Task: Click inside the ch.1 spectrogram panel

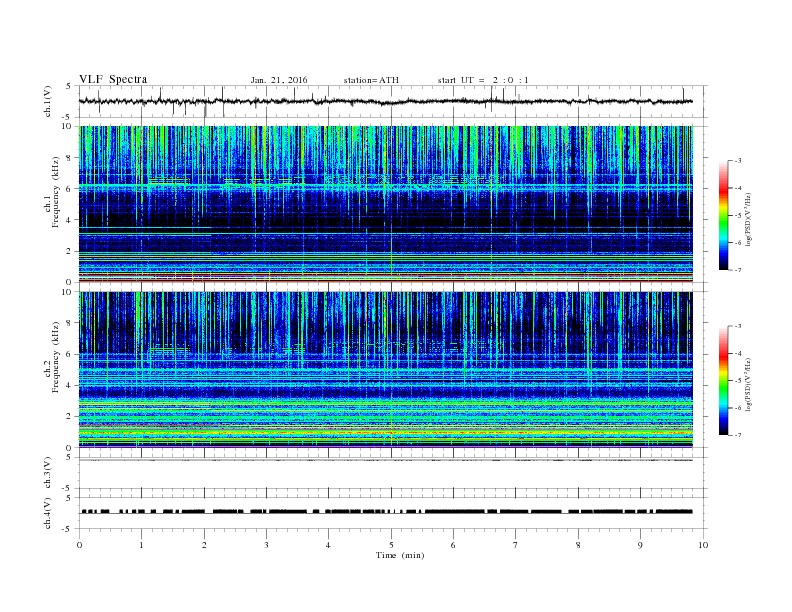Action: click(386, 204)
